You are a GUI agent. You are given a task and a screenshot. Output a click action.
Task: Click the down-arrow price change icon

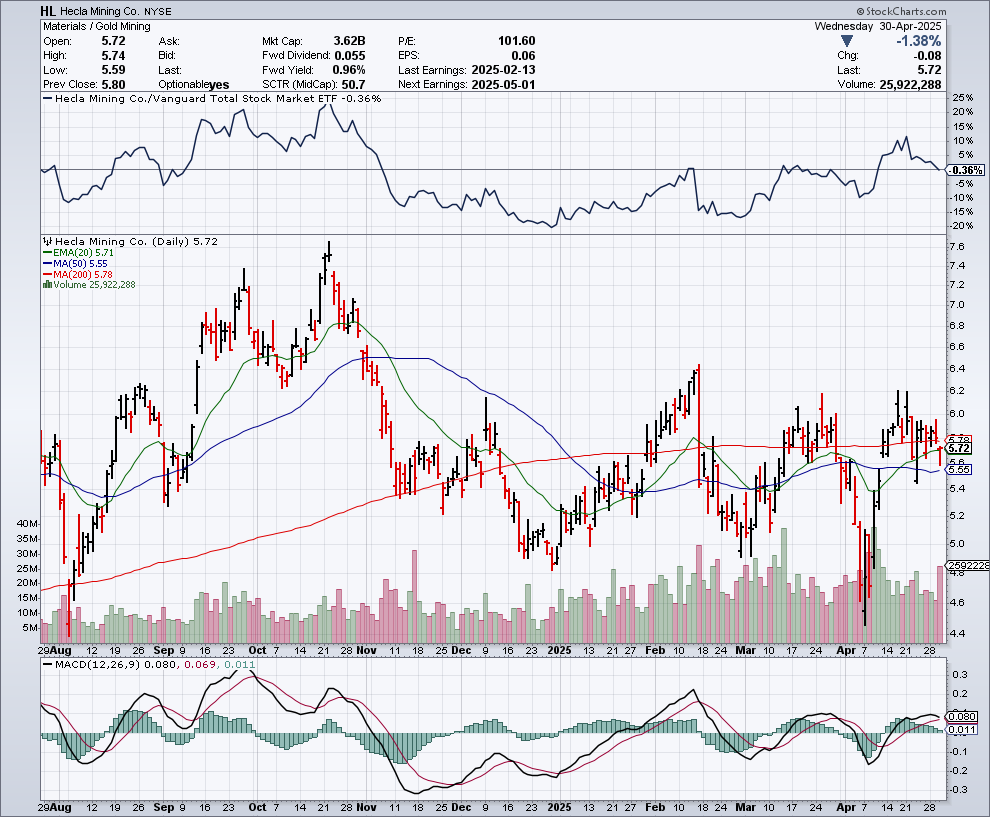coord(848,41)
